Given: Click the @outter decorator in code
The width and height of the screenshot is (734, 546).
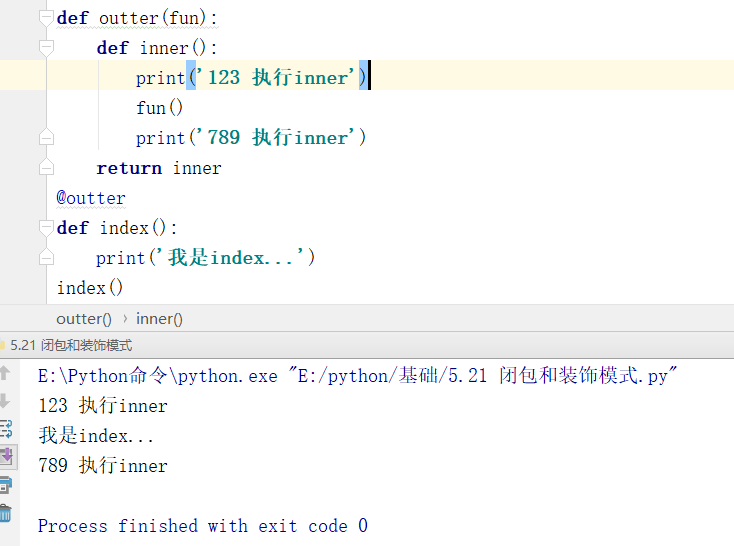Looking at the screenshot, I should tap(91, 198).
